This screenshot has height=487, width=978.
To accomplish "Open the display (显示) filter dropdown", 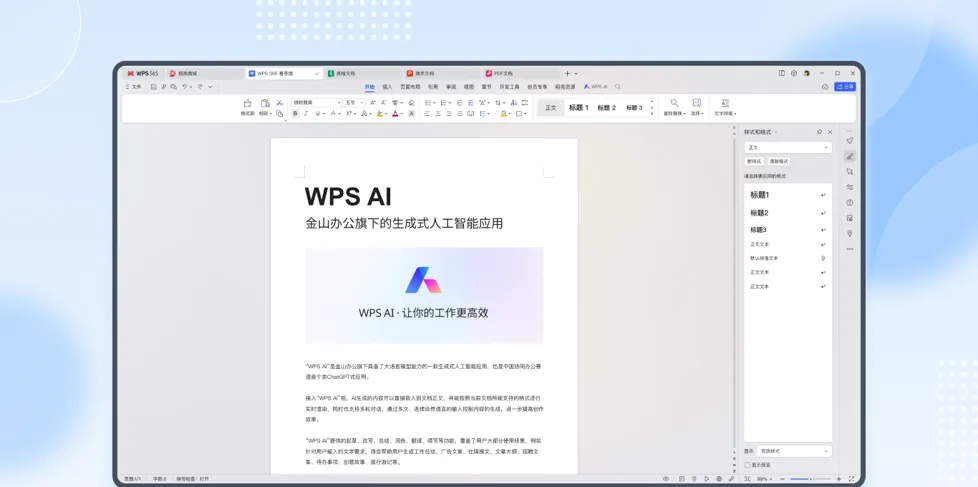I will coord(795,451).
